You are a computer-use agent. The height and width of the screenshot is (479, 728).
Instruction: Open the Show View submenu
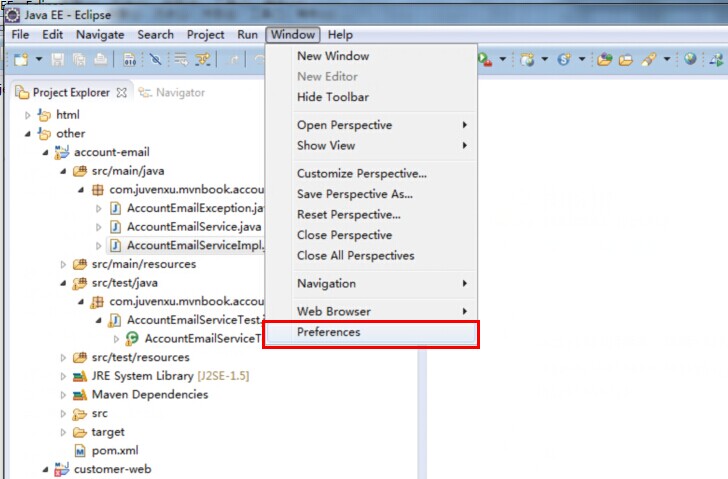[x=371, y=145]
